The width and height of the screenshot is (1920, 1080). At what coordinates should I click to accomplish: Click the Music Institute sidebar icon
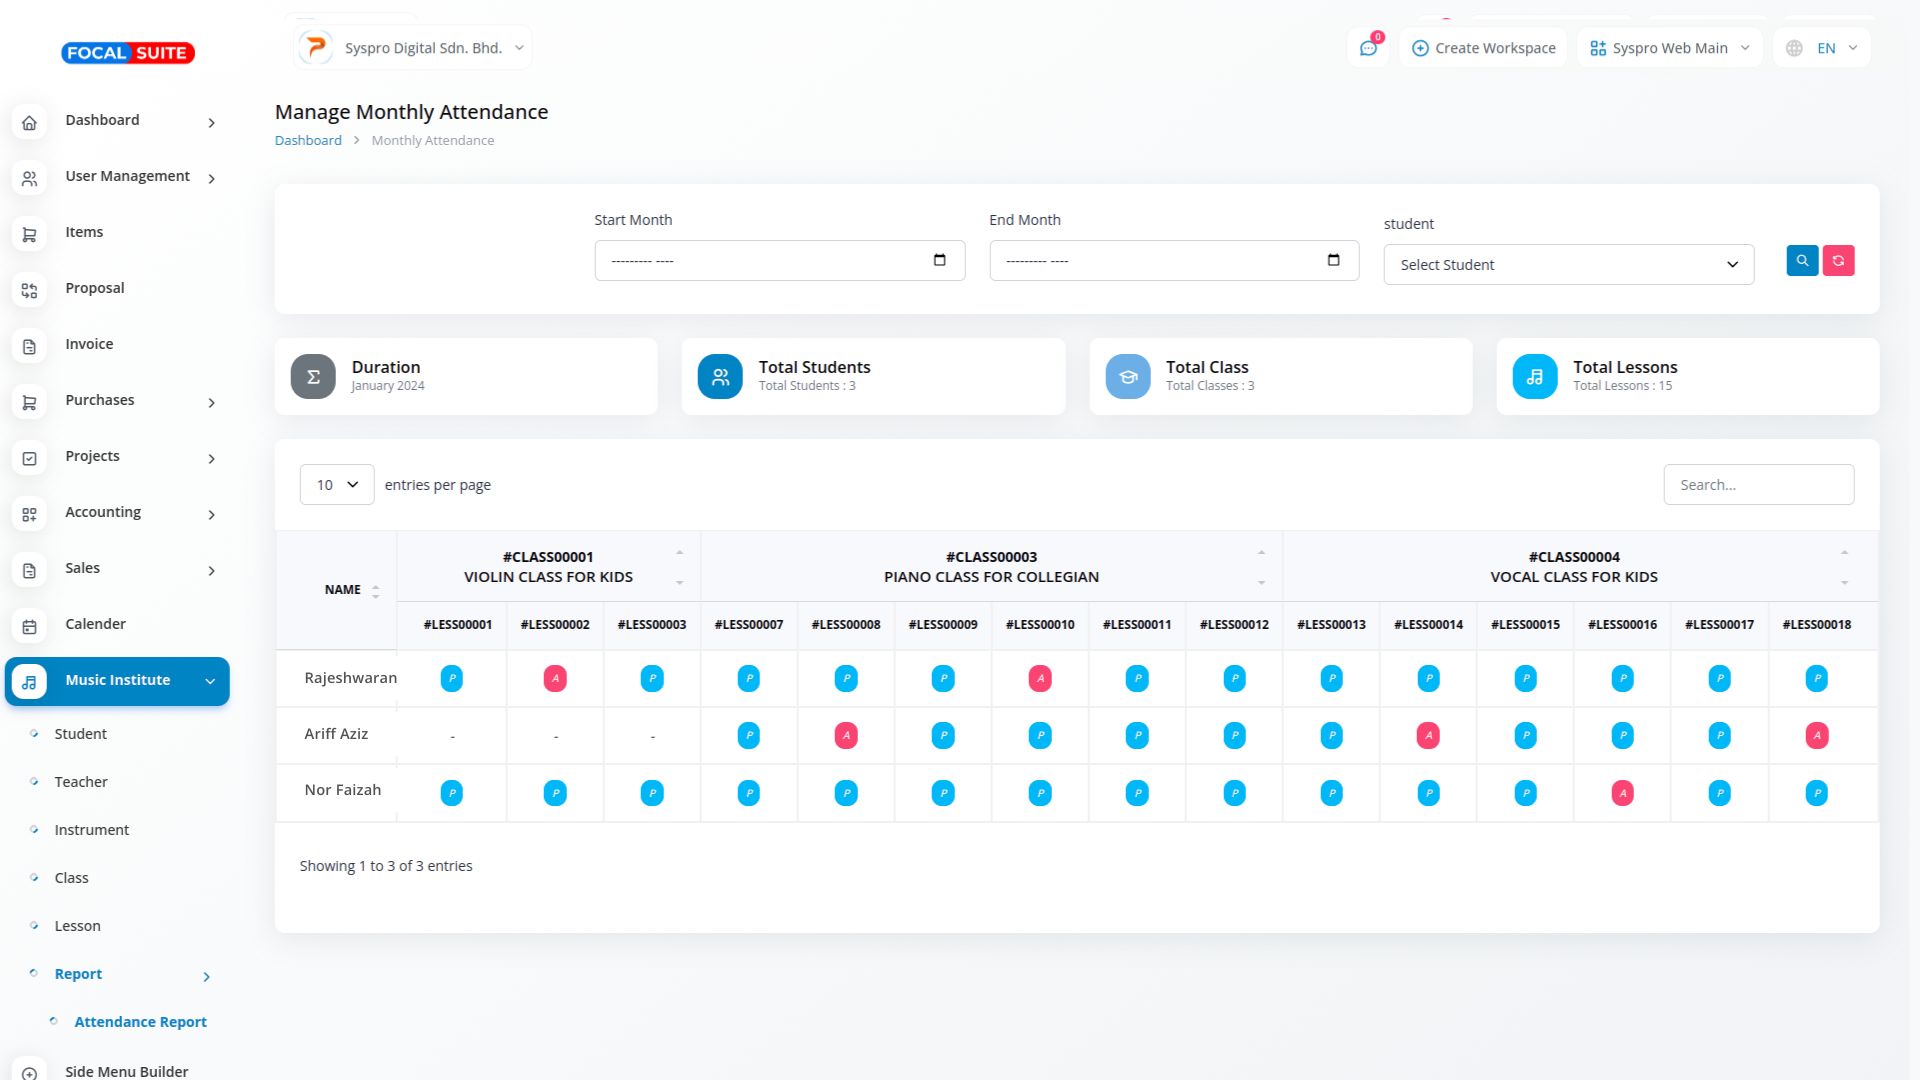[29, 681]
